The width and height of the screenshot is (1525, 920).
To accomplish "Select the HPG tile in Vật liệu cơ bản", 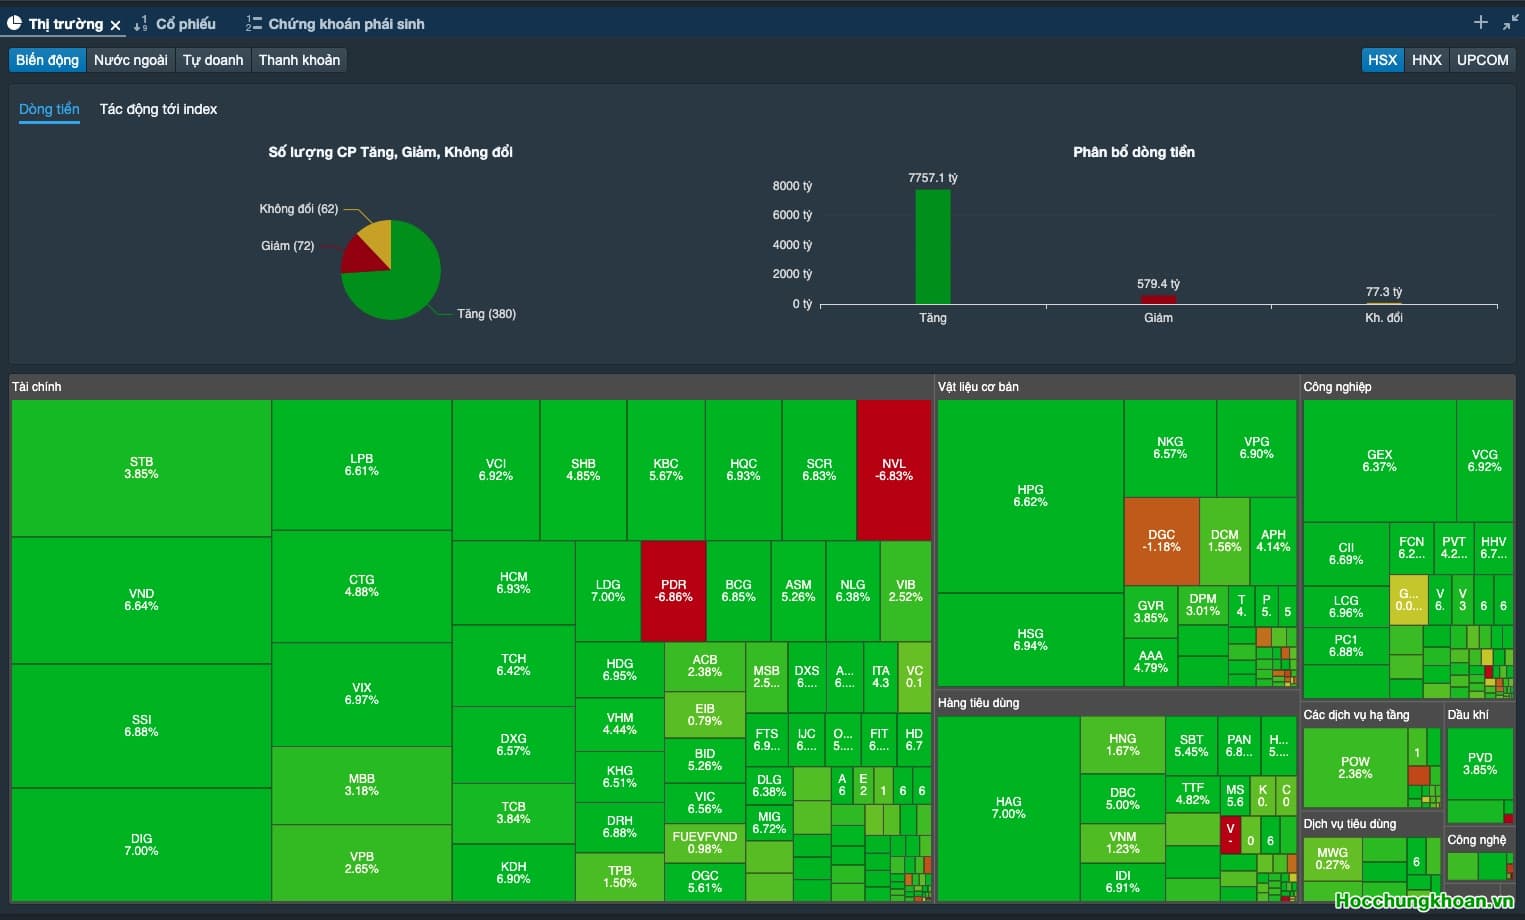I will (1030, 496).
